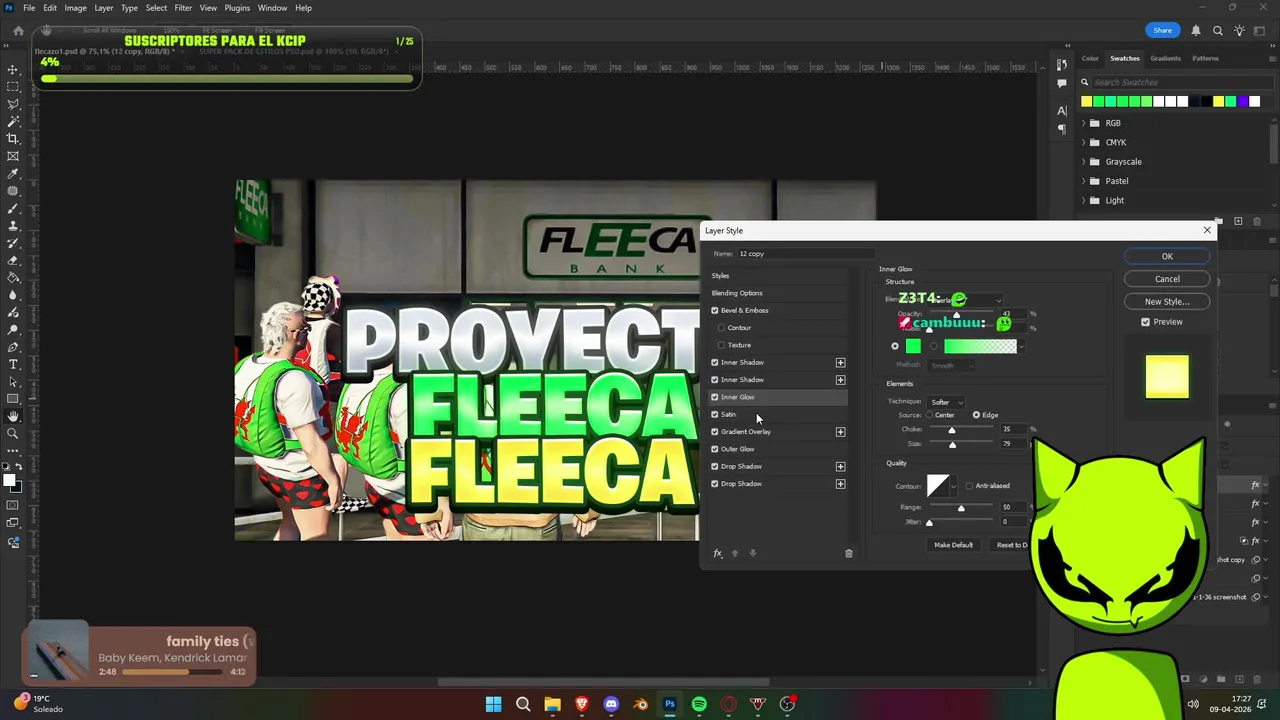
Task: Toggle Bevel & Emboss checkbox
Action: (x=715, y=311)
